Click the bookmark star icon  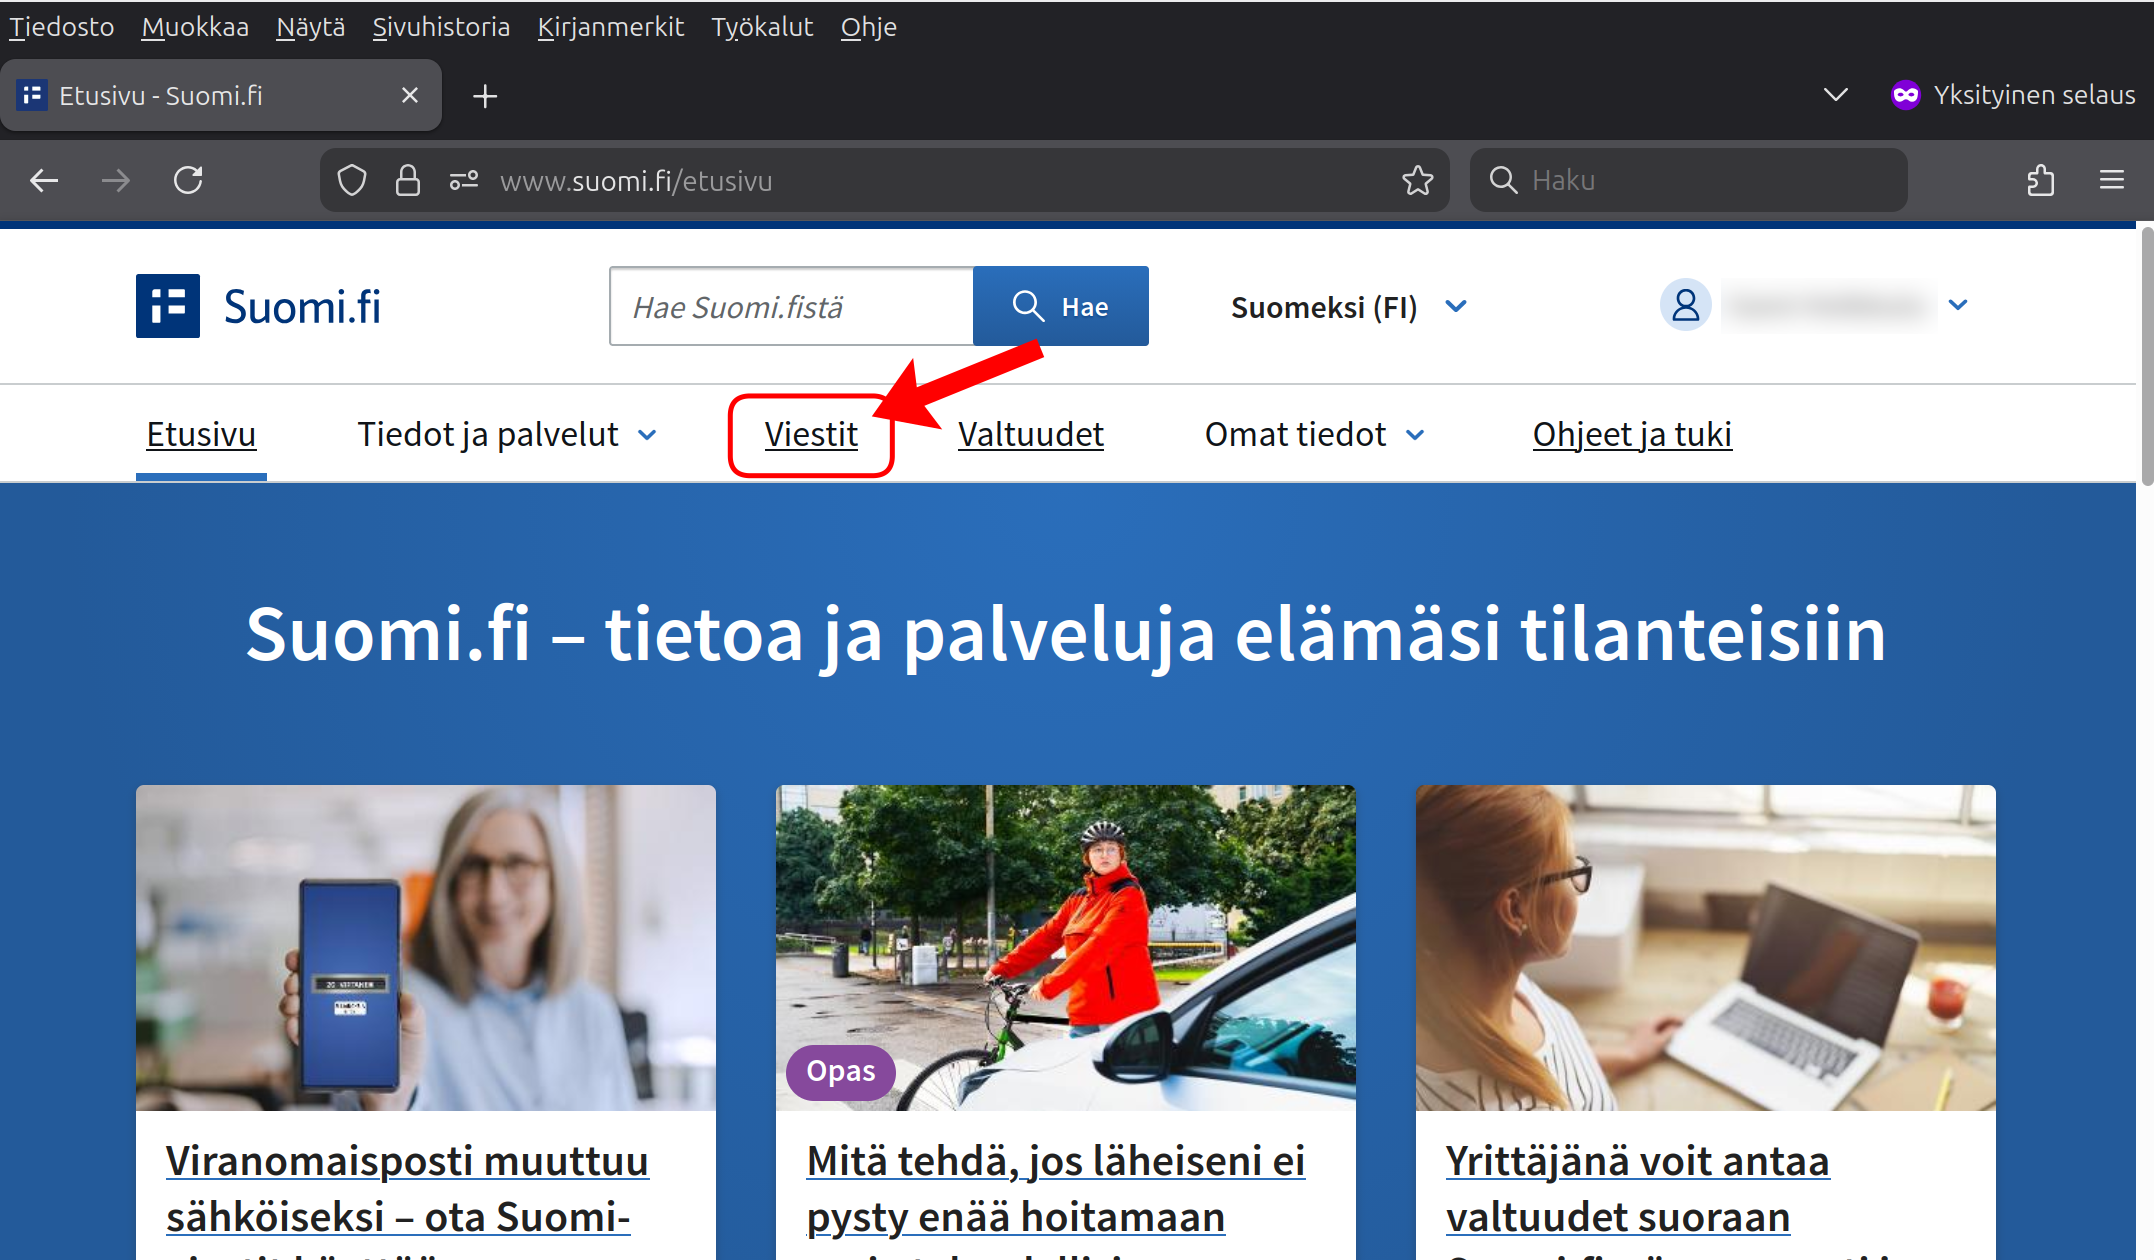[1417, 181]
